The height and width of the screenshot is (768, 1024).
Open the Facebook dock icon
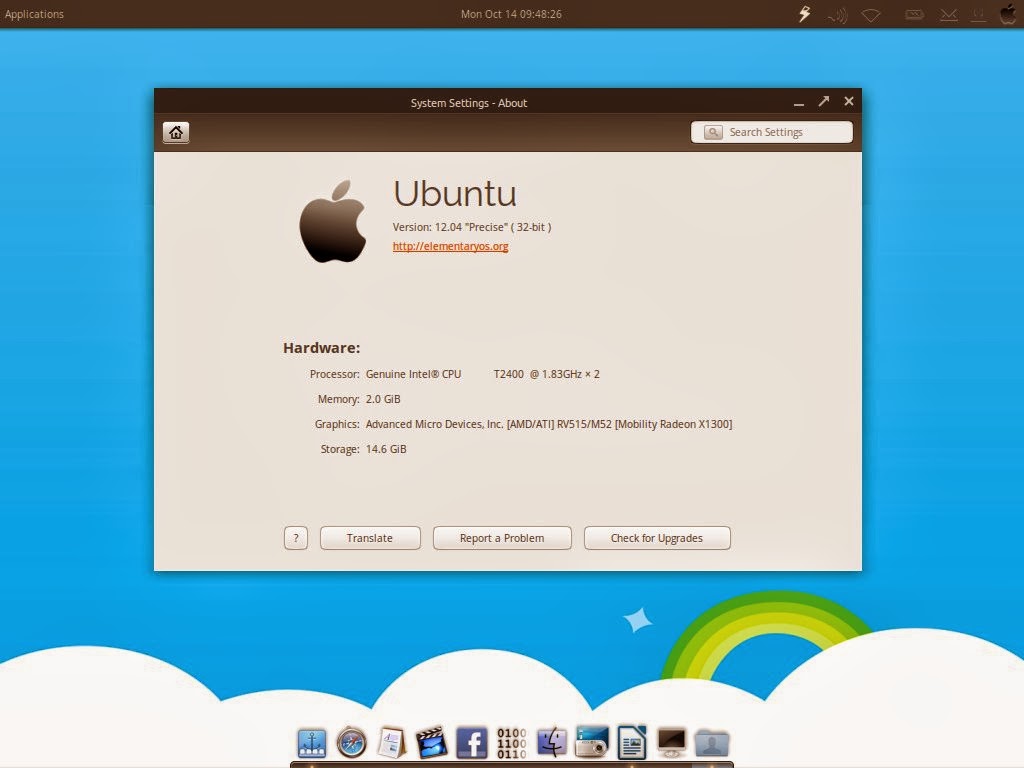(x=472, y=743)
